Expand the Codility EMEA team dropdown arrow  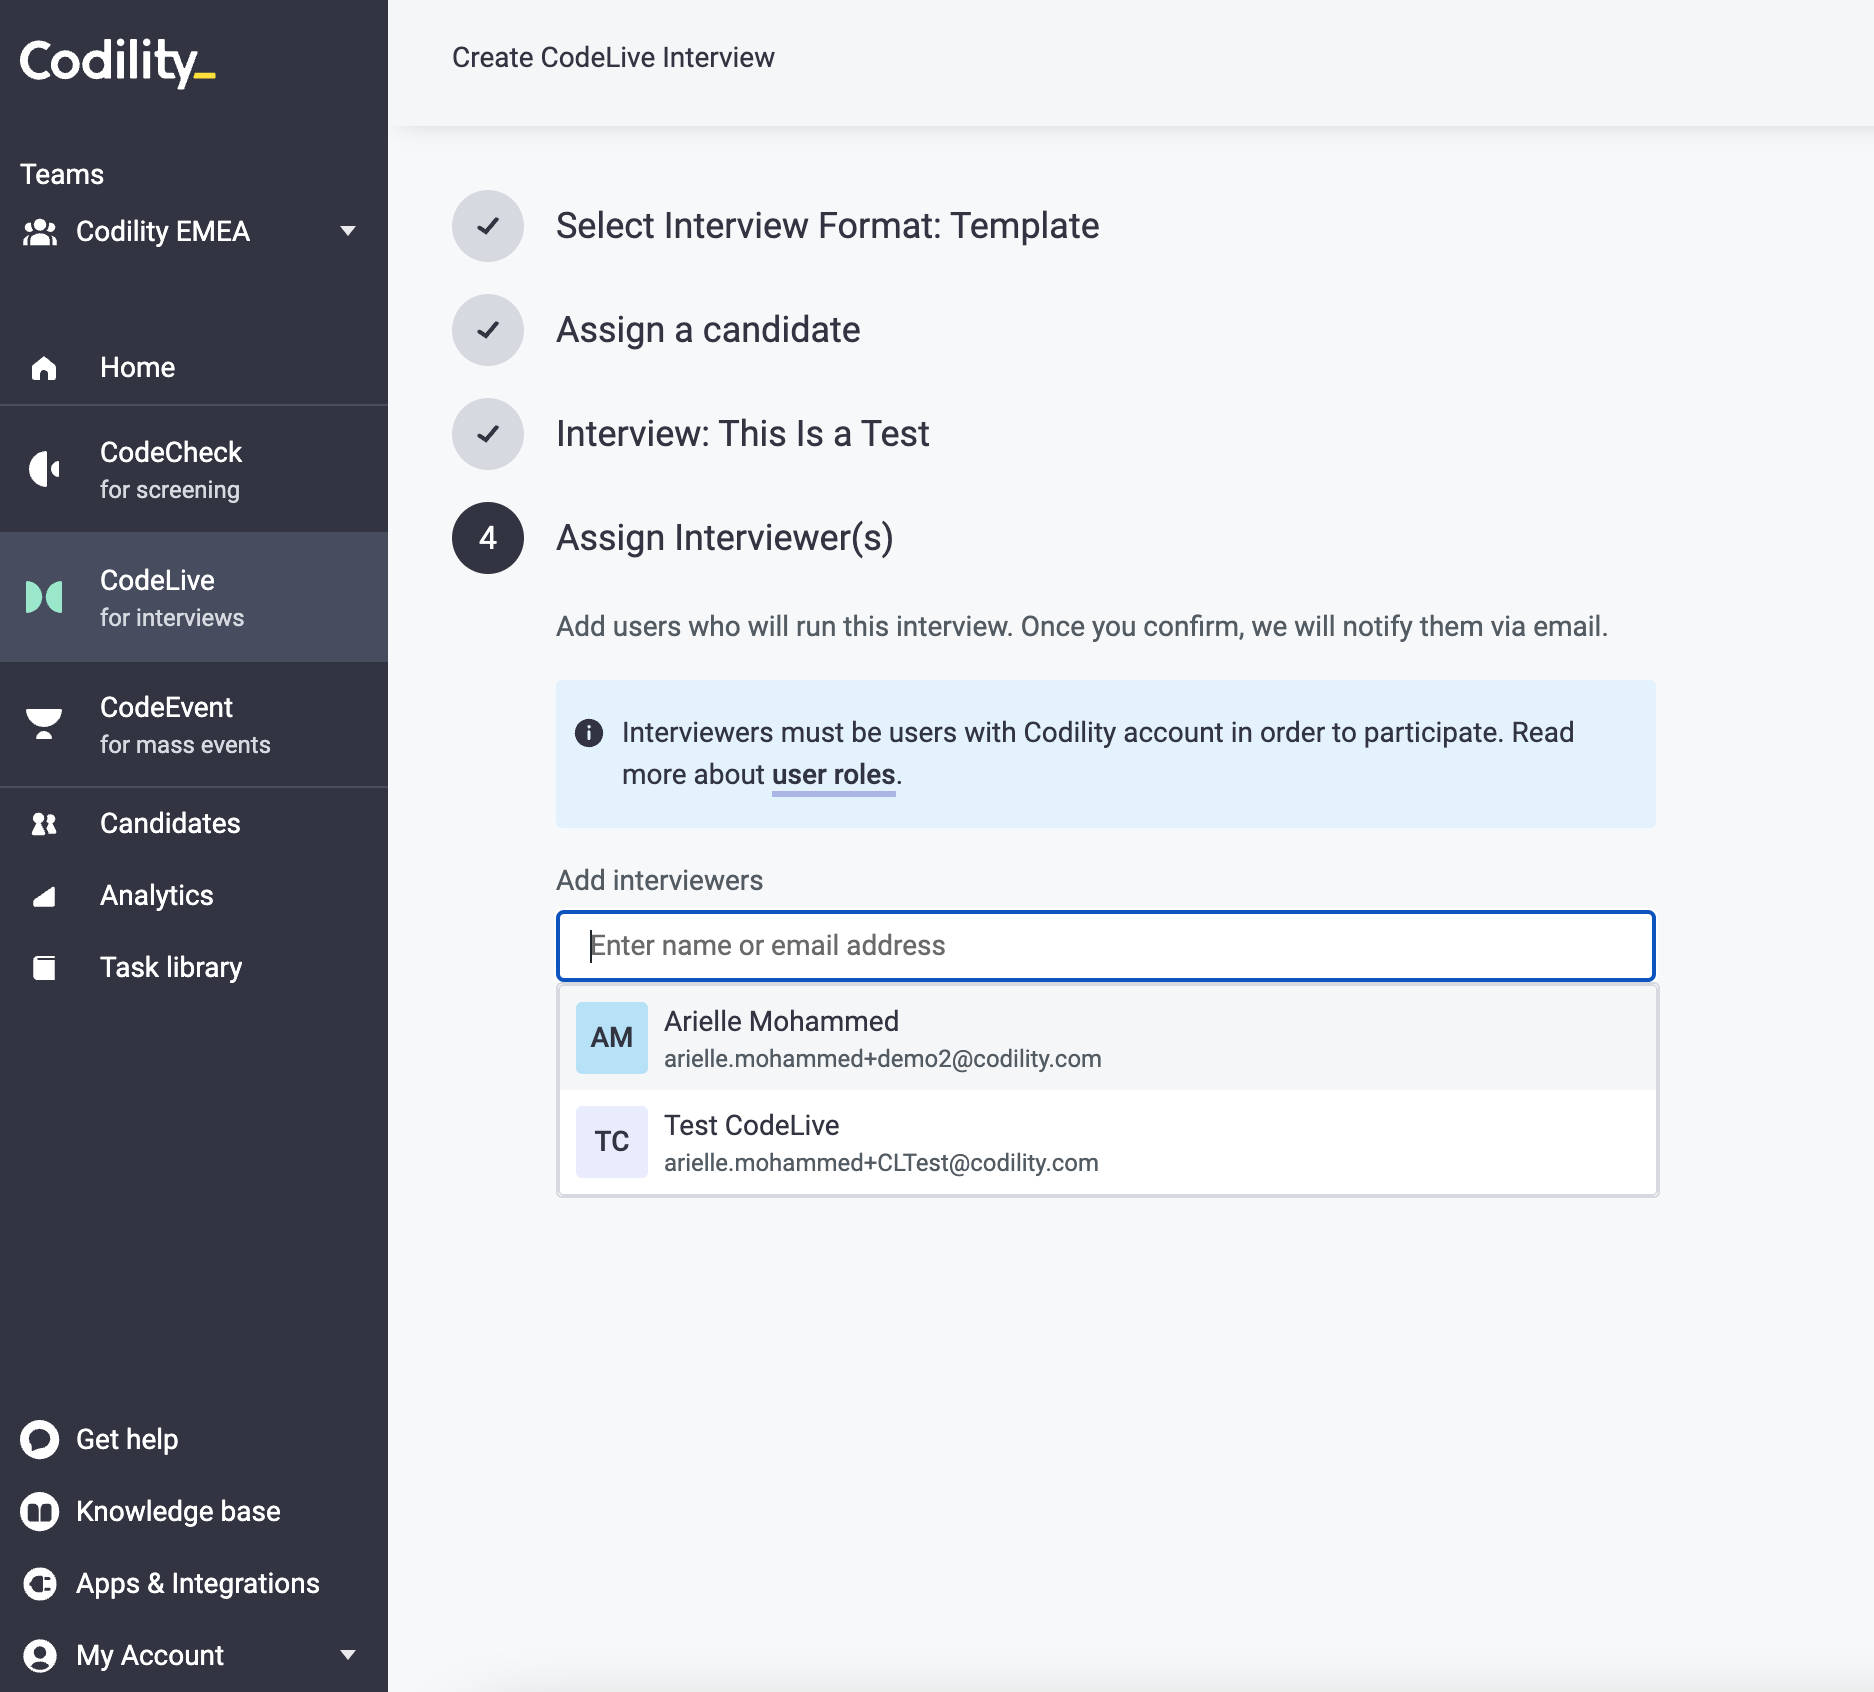tap(347, 232)
